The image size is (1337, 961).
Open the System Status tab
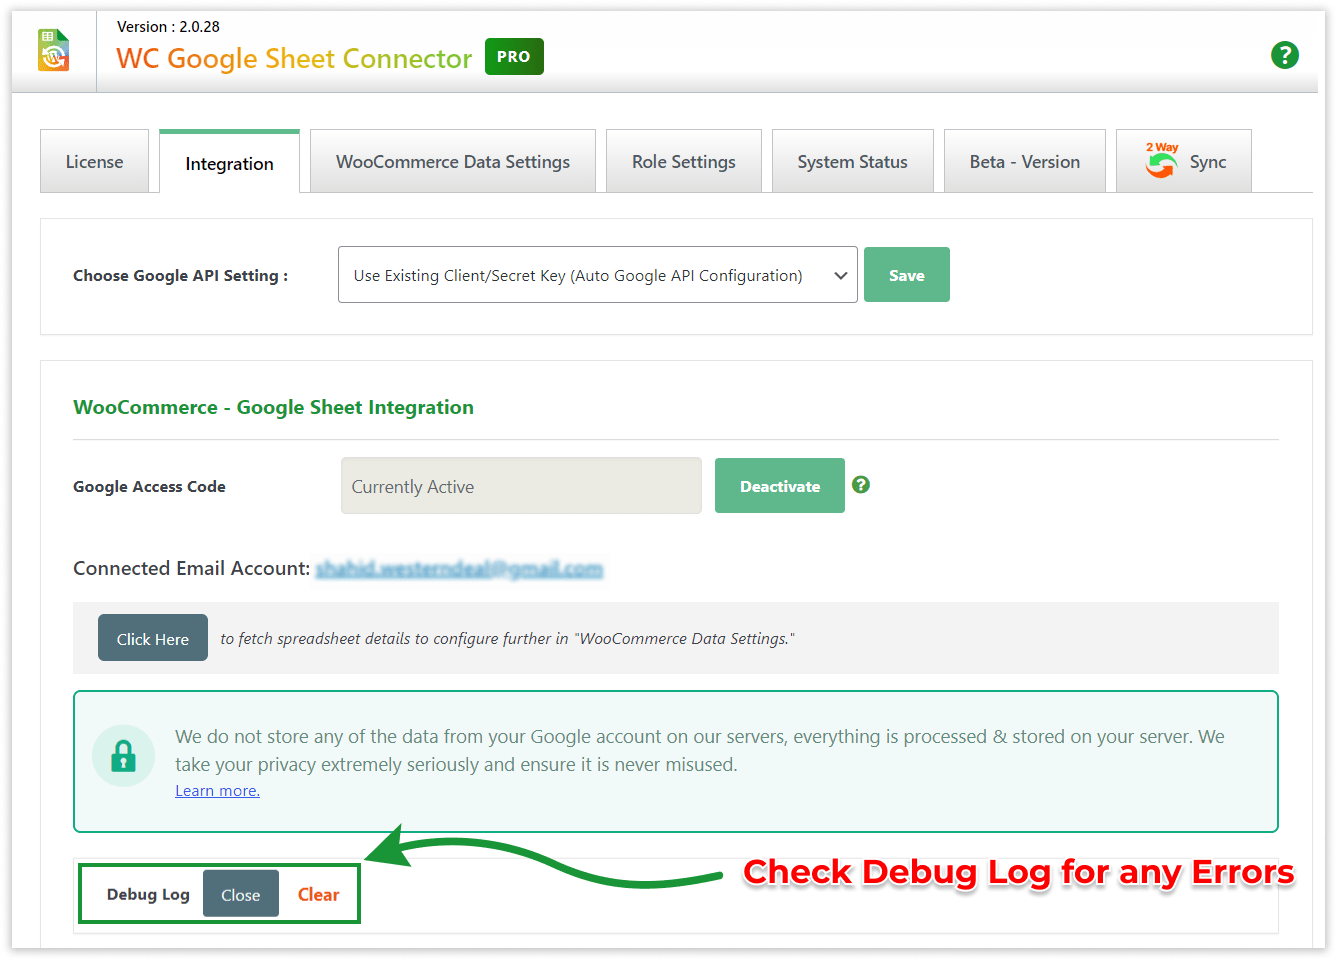pos(852,160)
